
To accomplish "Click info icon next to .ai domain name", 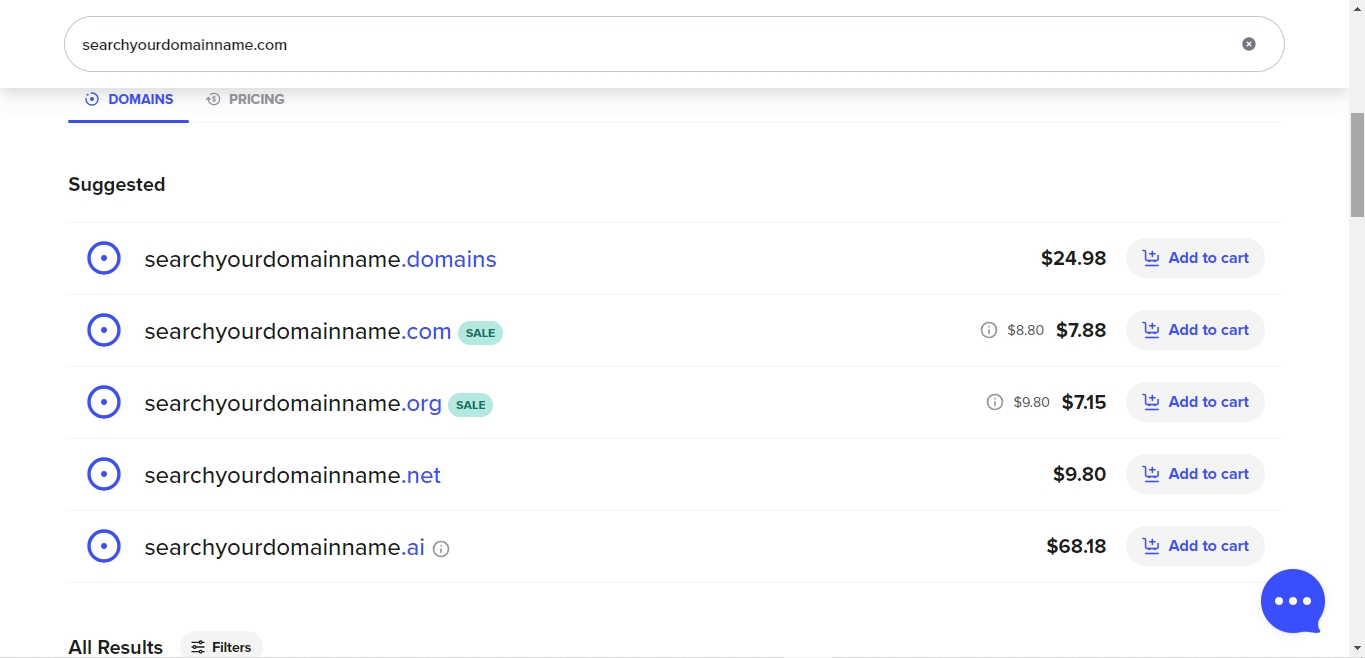I will [441, 549].
